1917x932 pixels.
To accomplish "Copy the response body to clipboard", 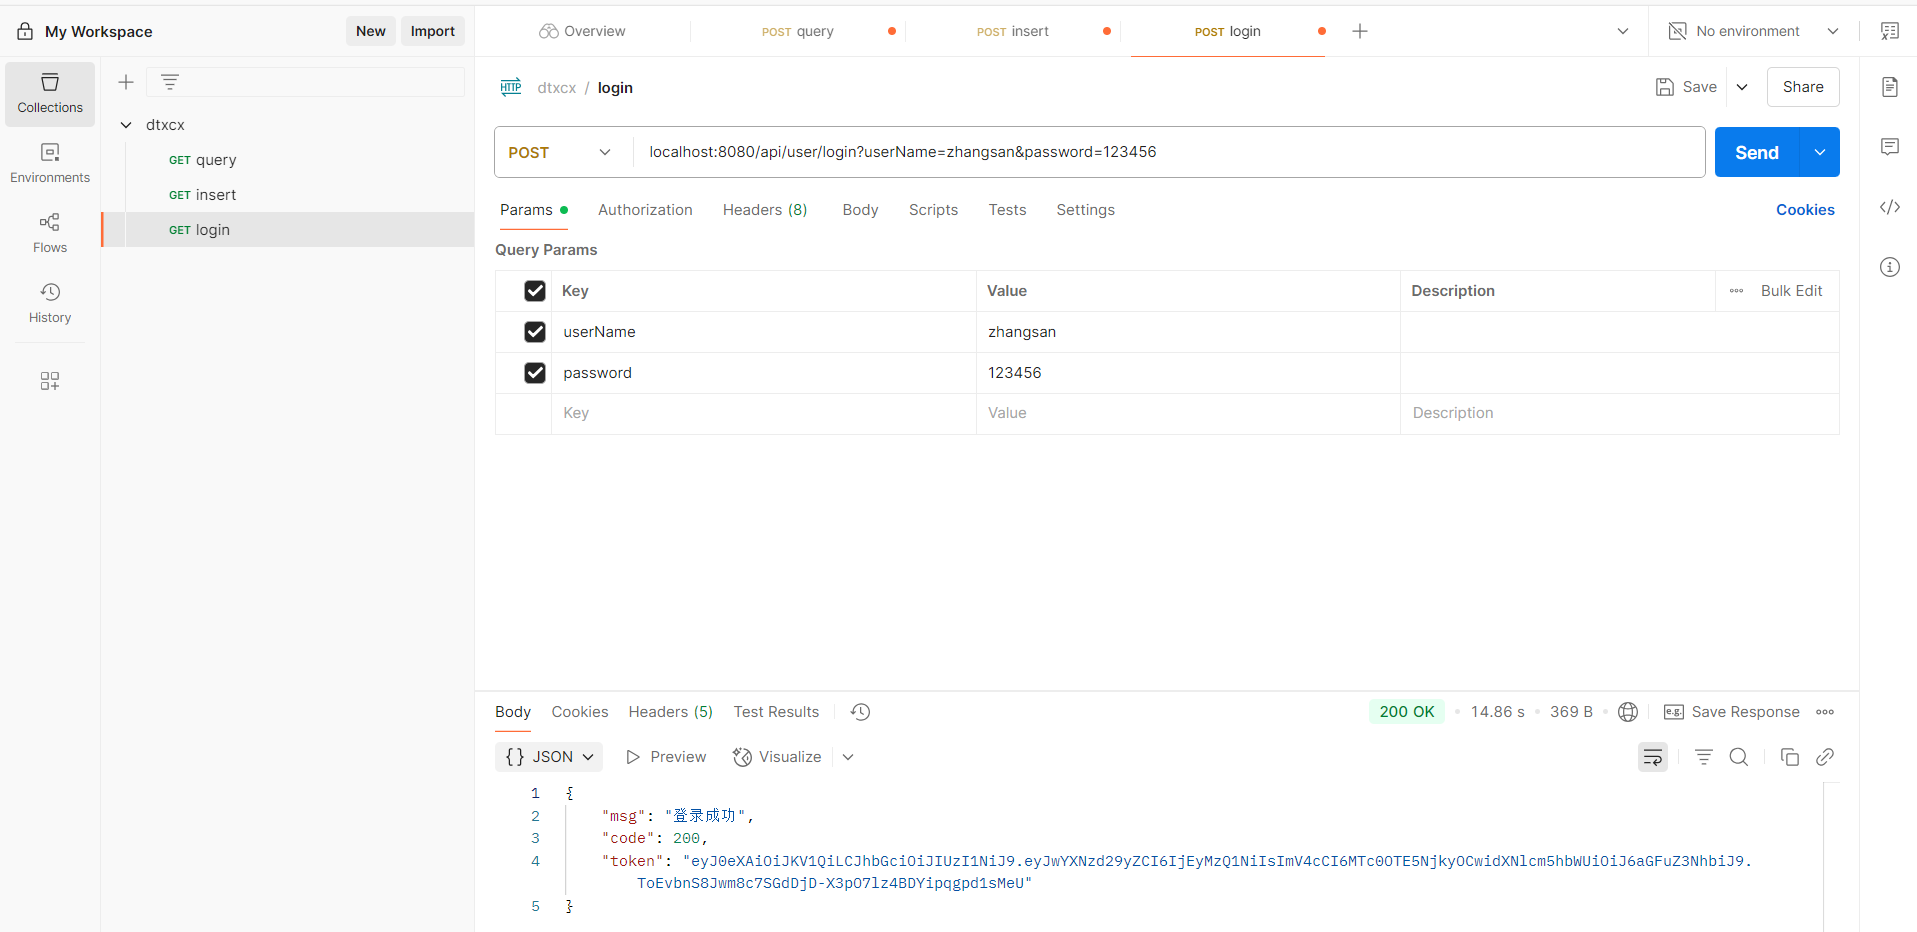I will 1790,757.
